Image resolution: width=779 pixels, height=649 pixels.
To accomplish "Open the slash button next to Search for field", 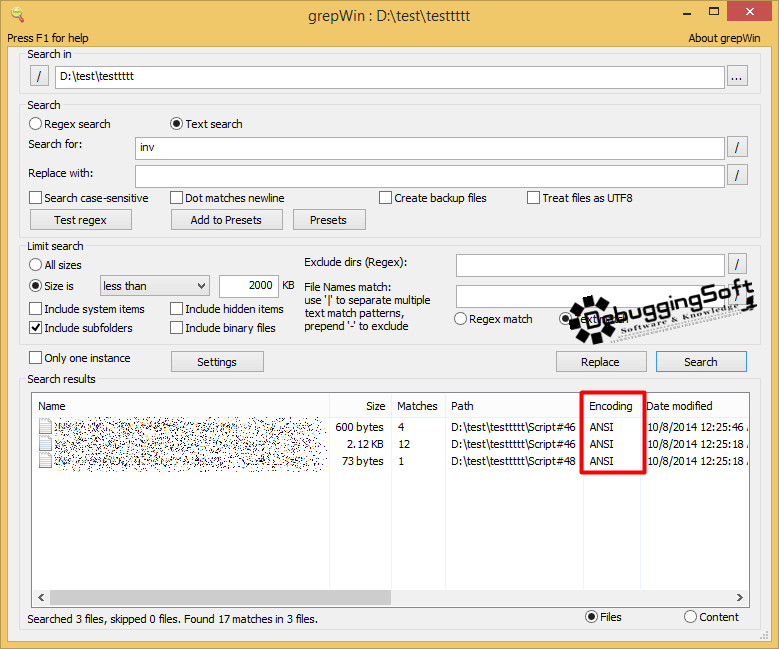I will coord(737,148).
